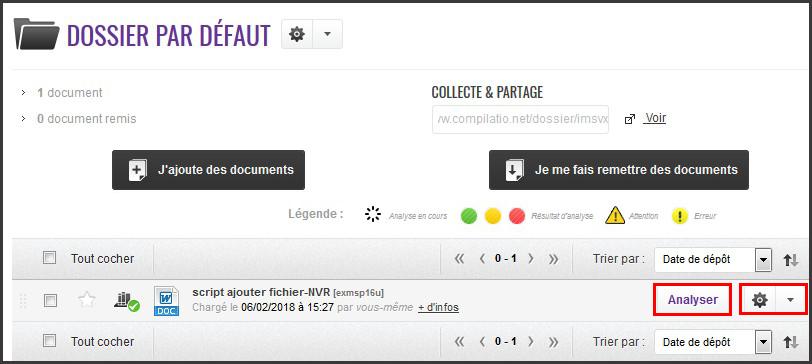Go to previous page in top pagination
The height and width of the screenshot is (364, 812).
(x=482, y=259)
